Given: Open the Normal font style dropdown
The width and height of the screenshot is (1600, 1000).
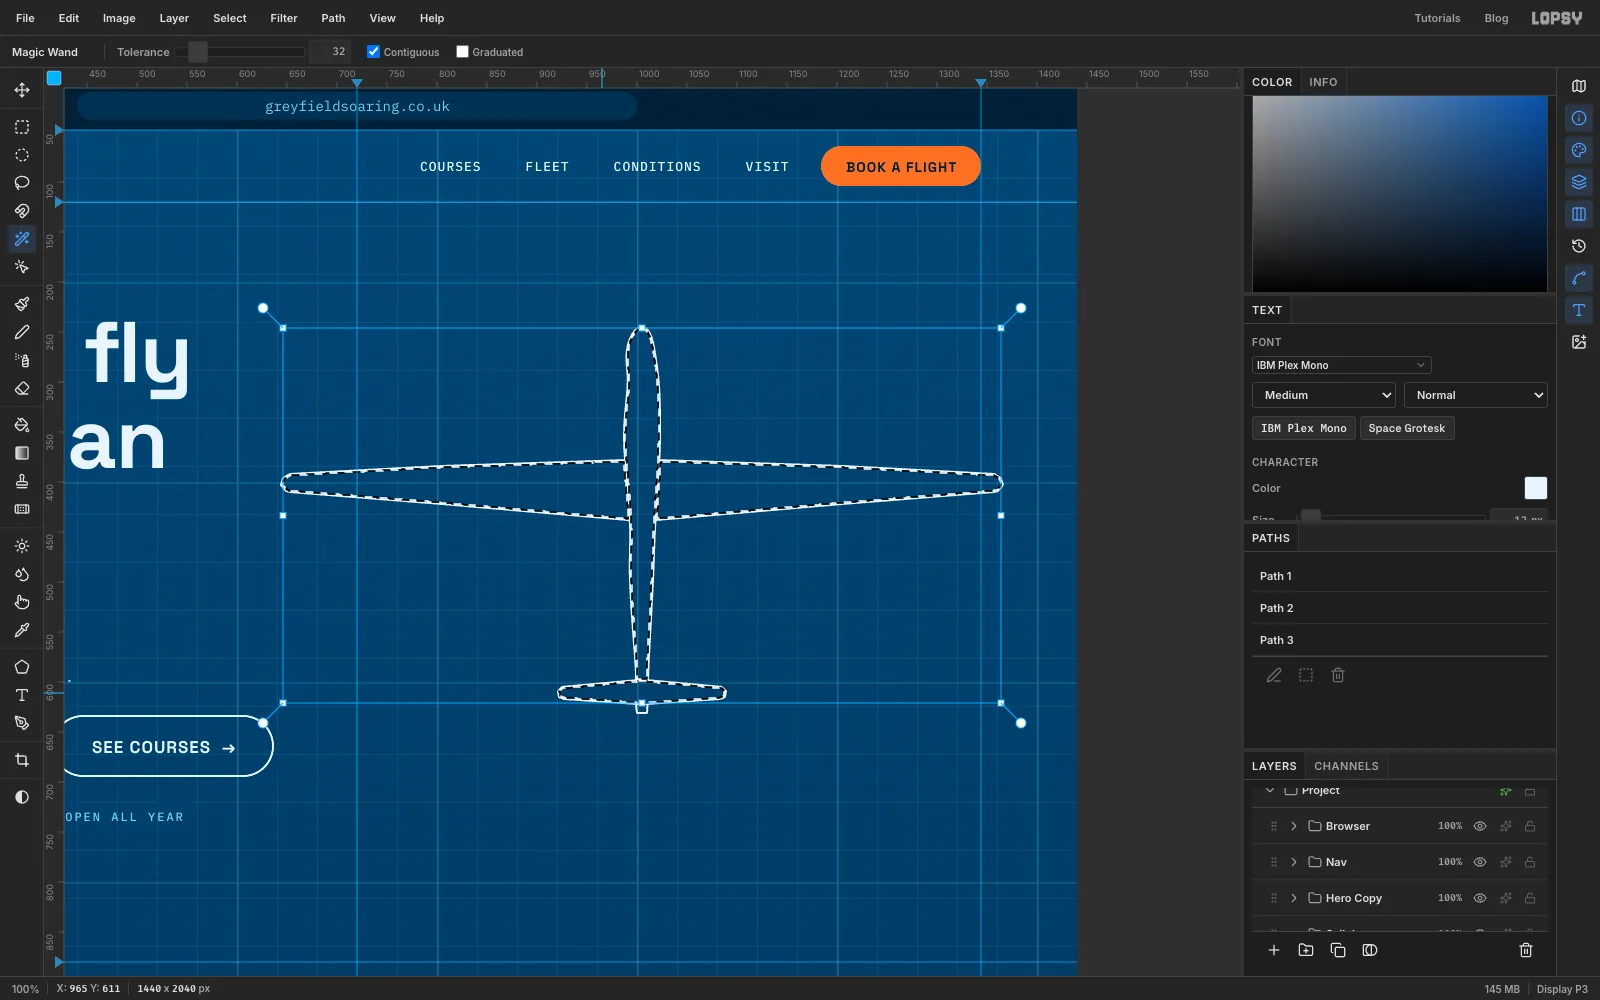Looking at the screenshot, I should point(1475,395).
